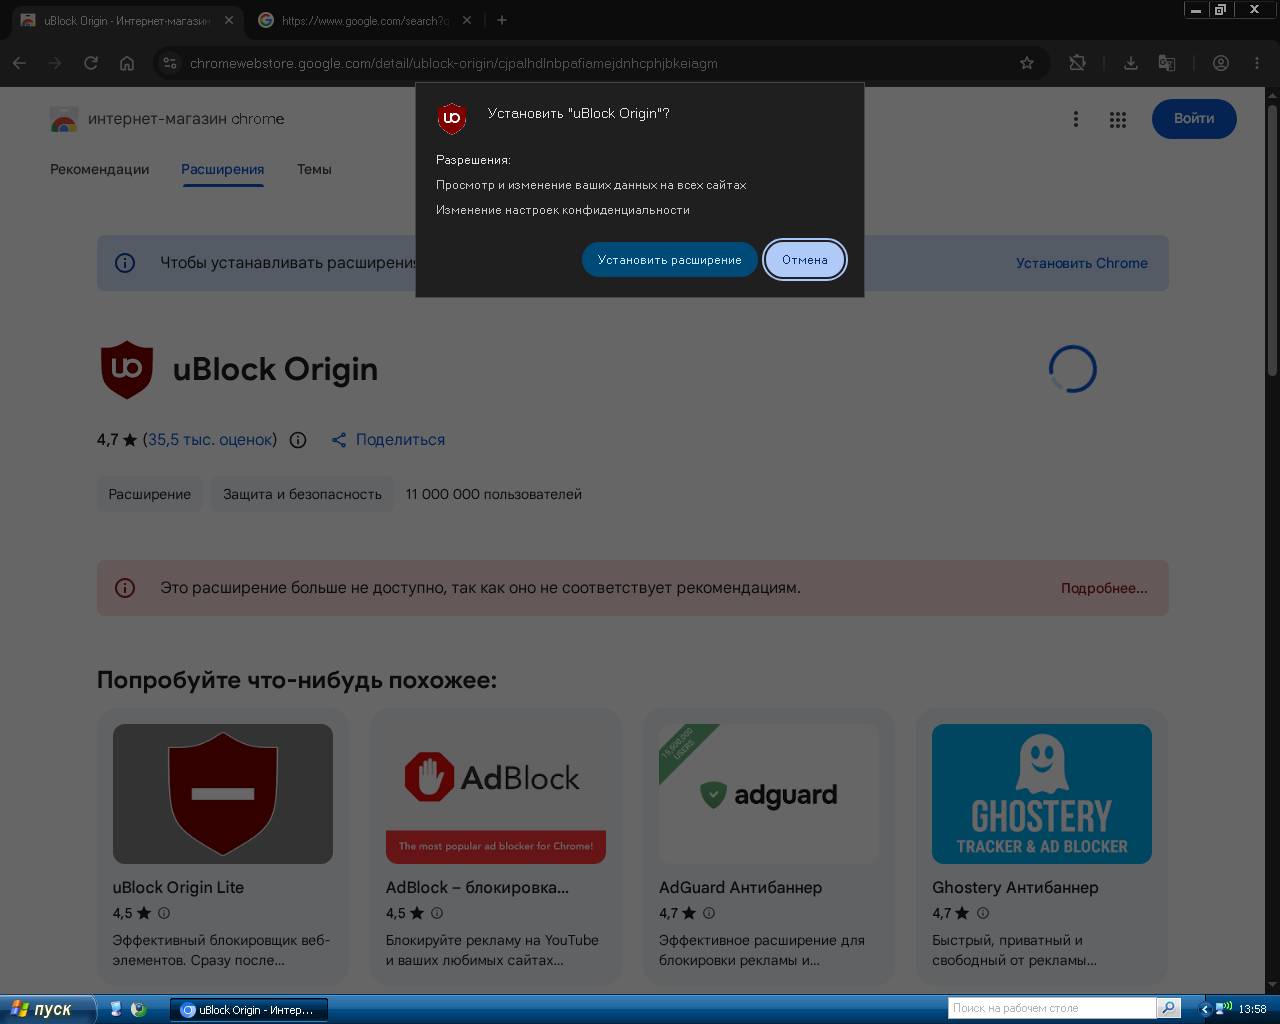This screenshot has height=1024, width=1280.
Task: Cancel the install dialog with 'Отмена'
Action: click(805, 260)
